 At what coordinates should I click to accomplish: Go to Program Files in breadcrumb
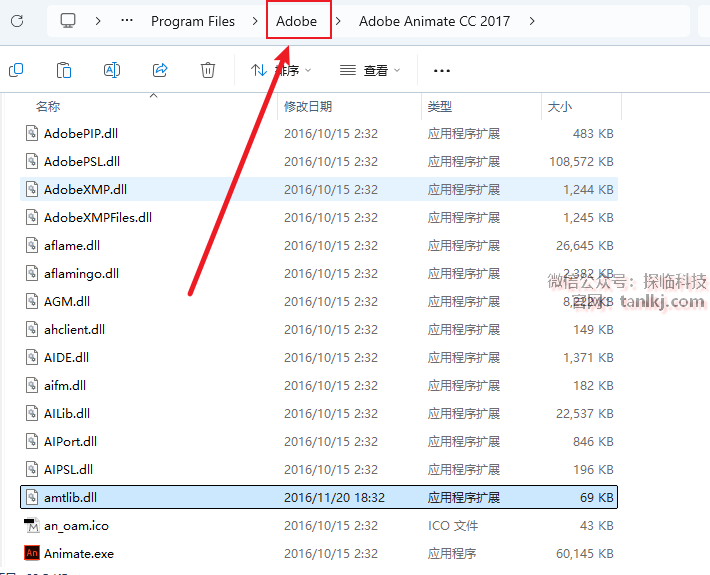193,21
